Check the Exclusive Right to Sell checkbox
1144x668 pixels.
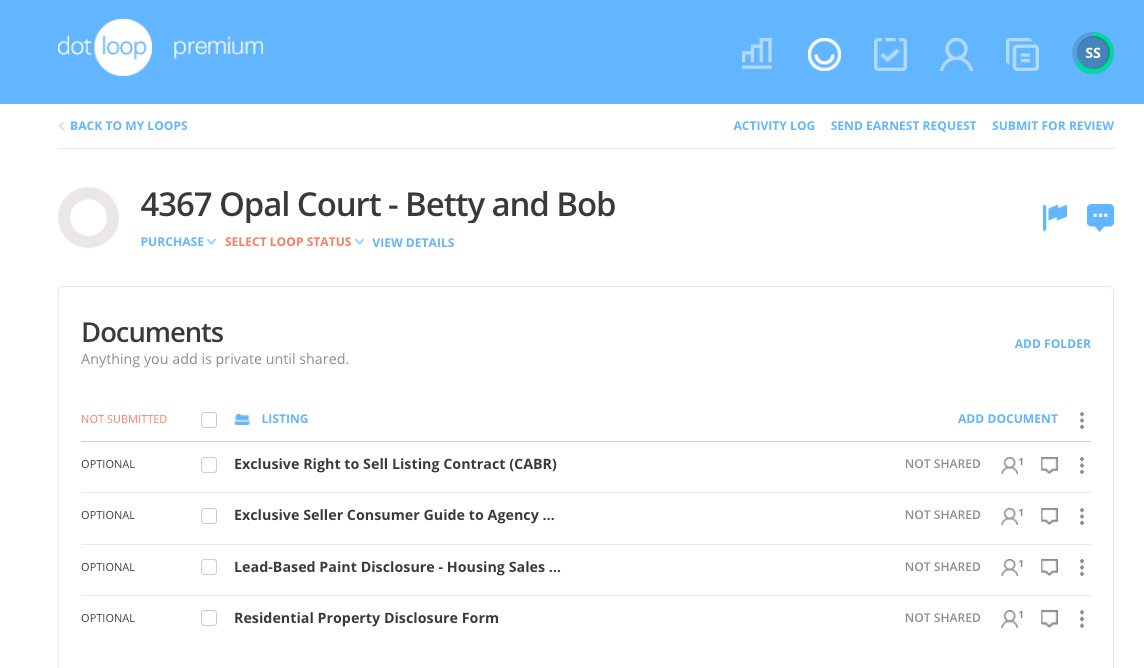pos(209,465)
